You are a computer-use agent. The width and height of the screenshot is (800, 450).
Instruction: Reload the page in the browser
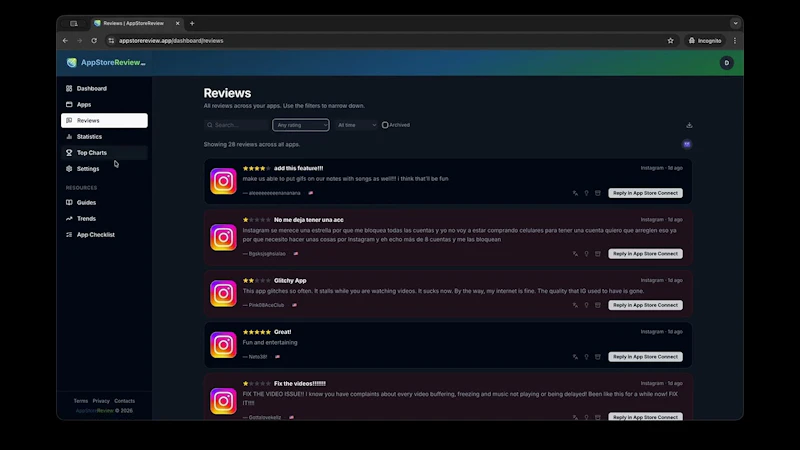(x=94, y=41)
